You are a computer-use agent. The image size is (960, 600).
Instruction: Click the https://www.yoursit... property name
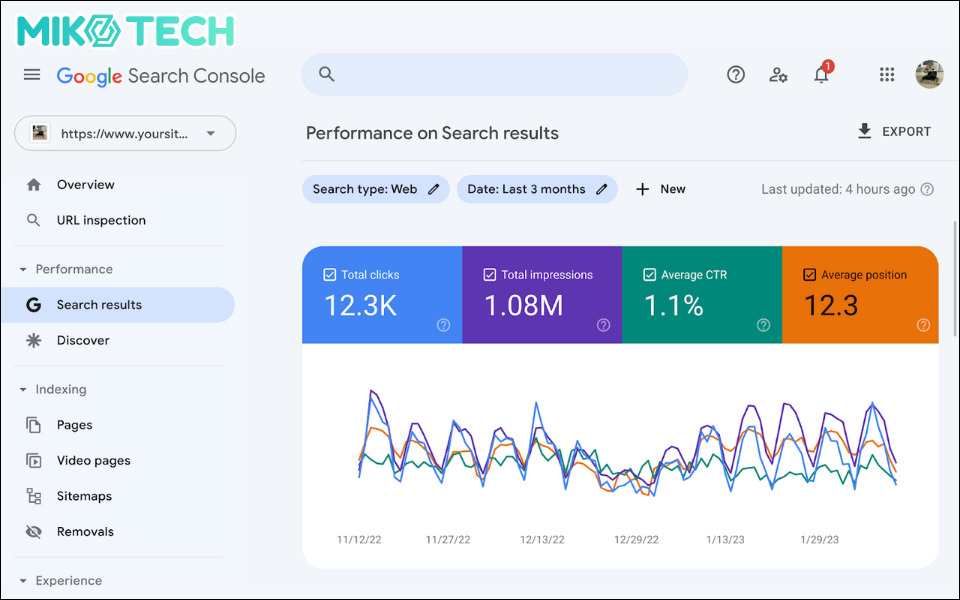coord(124,133)
